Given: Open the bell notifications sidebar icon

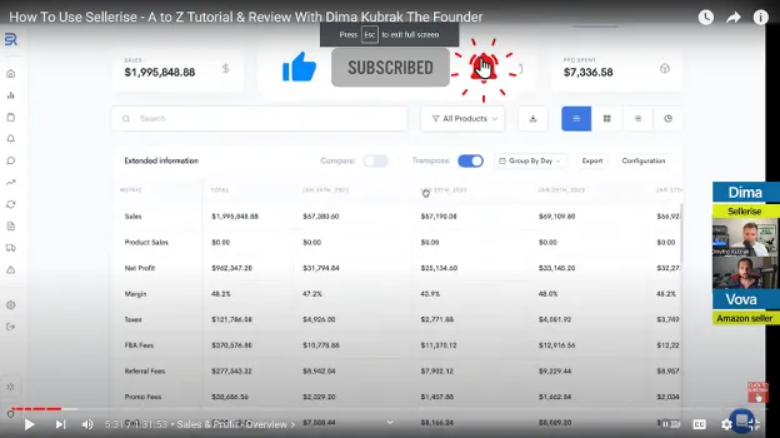Looking at the screenshot, I should click(x=11, y=139).
